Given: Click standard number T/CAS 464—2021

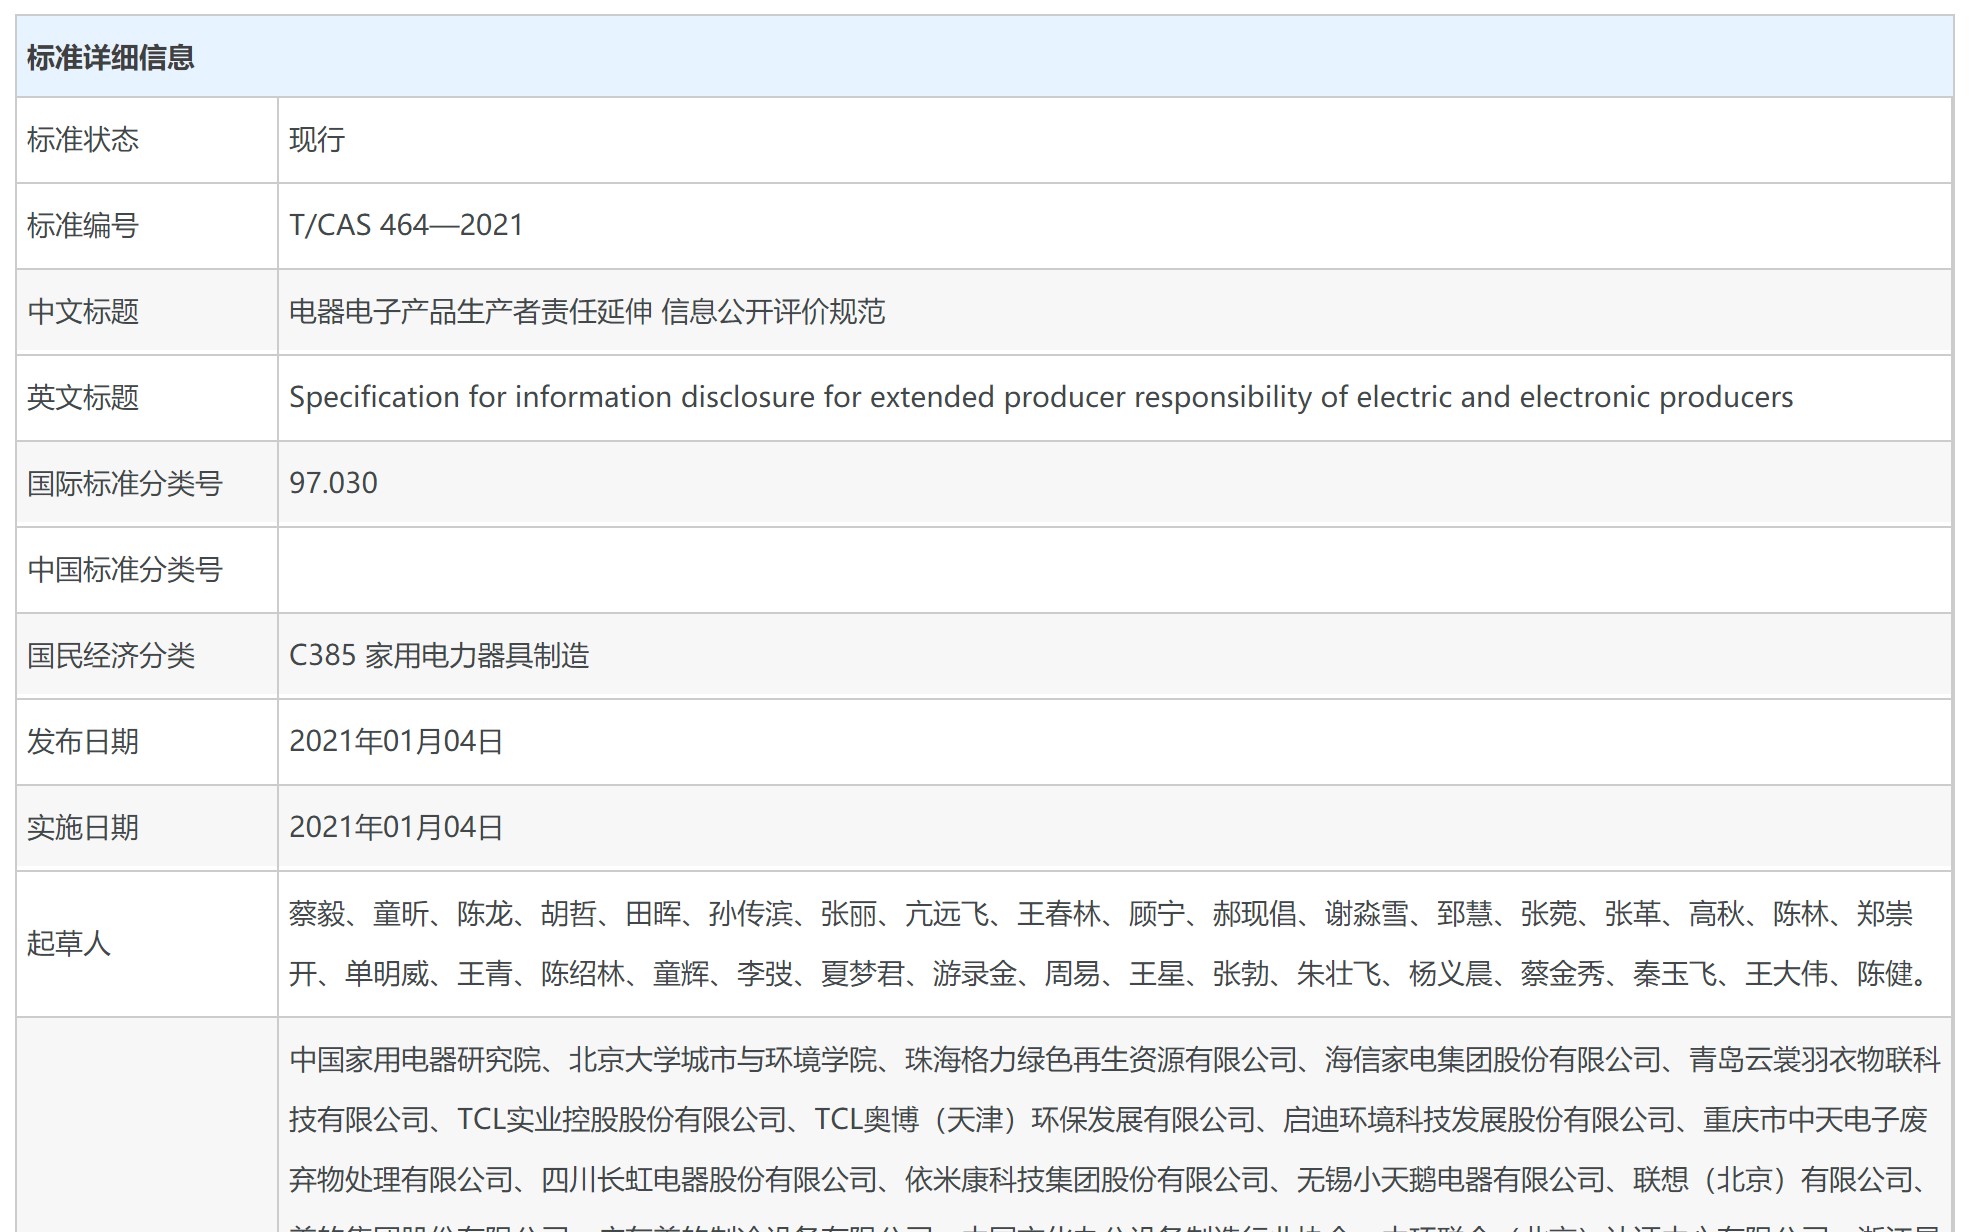Looking at the screenshot, I should click(x=406, y=226).
